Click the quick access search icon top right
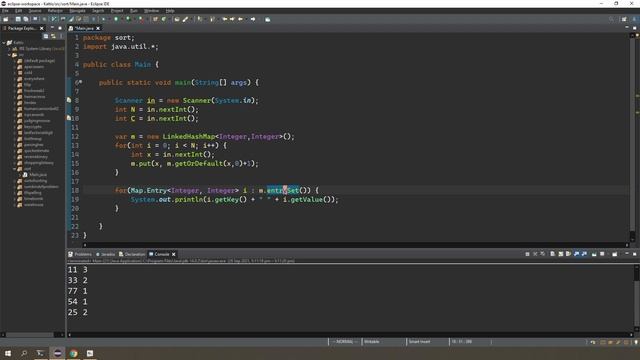640x360 pixels. pos(611,19)
